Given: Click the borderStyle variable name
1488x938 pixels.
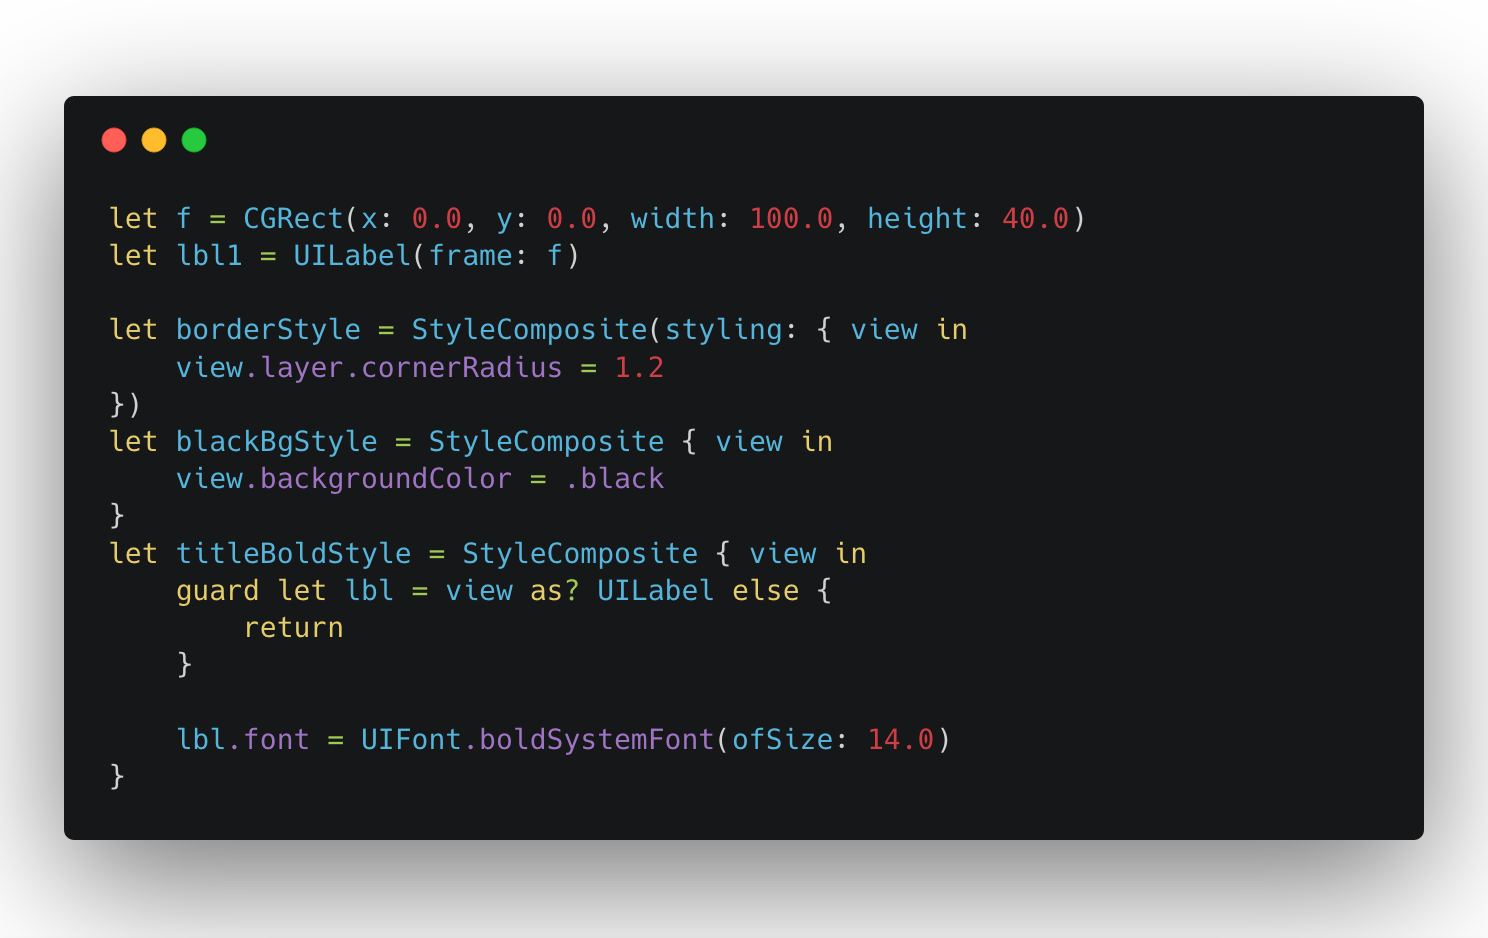Looking at the screenshot, I should pos(268,329).
